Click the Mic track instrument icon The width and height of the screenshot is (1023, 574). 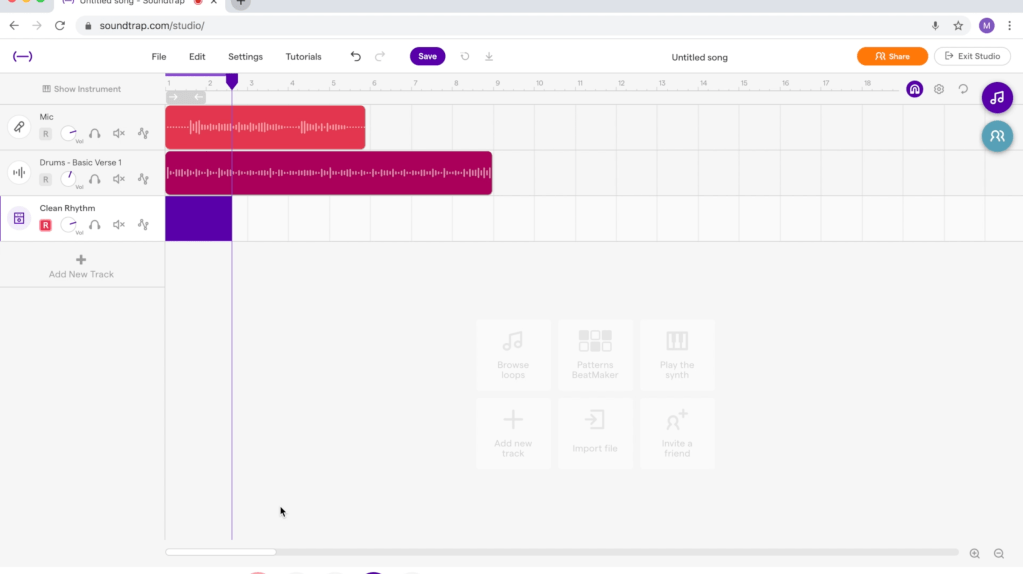click(19, 127)
